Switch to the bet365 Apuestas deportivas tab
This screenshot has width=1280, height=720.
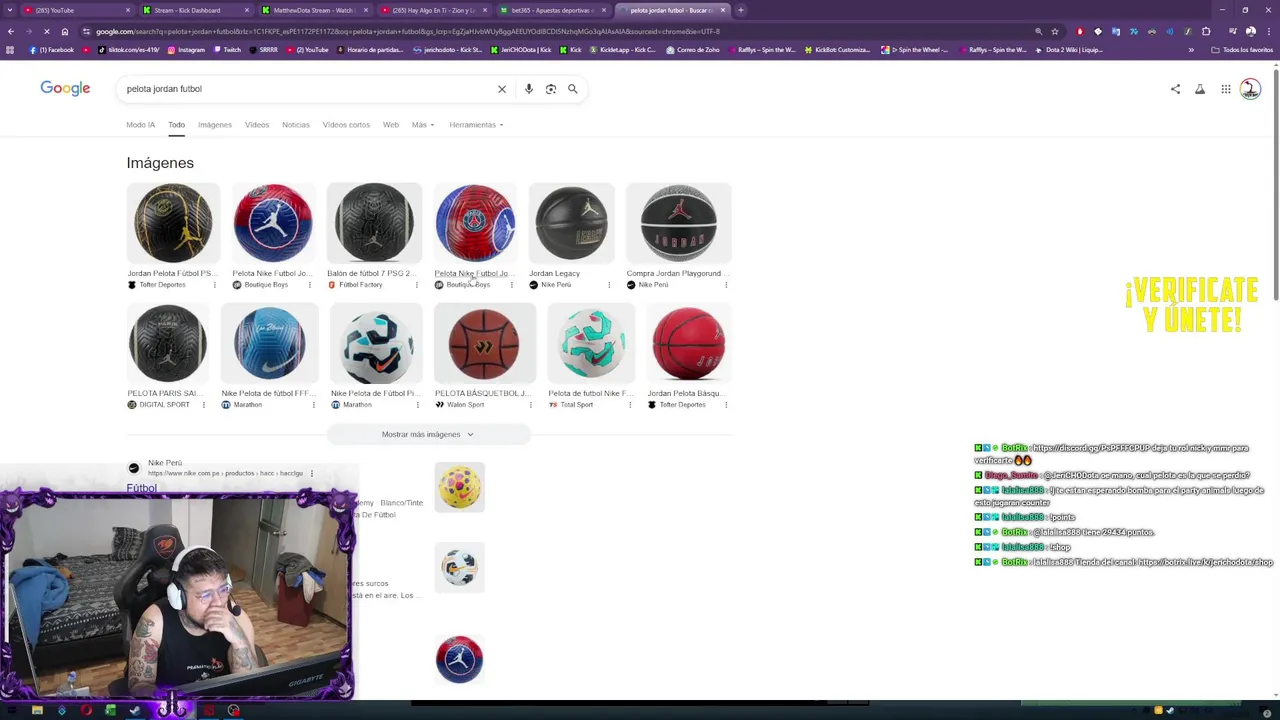pos(553,10)
